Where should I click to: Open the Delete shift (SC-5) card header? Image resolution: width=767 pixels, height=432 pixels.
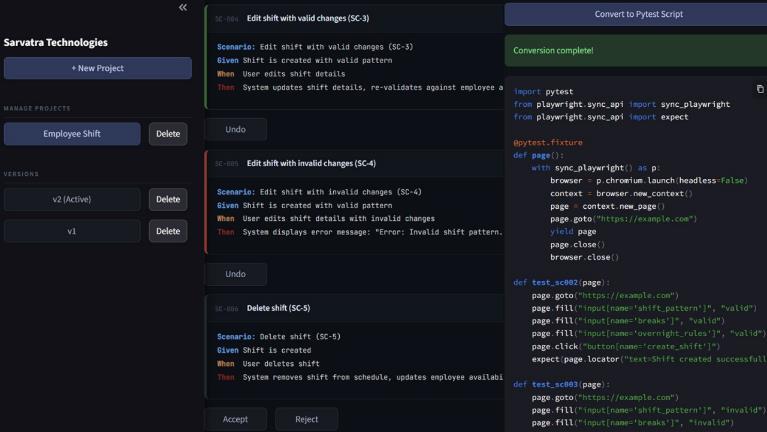click(x=356, y=308)
